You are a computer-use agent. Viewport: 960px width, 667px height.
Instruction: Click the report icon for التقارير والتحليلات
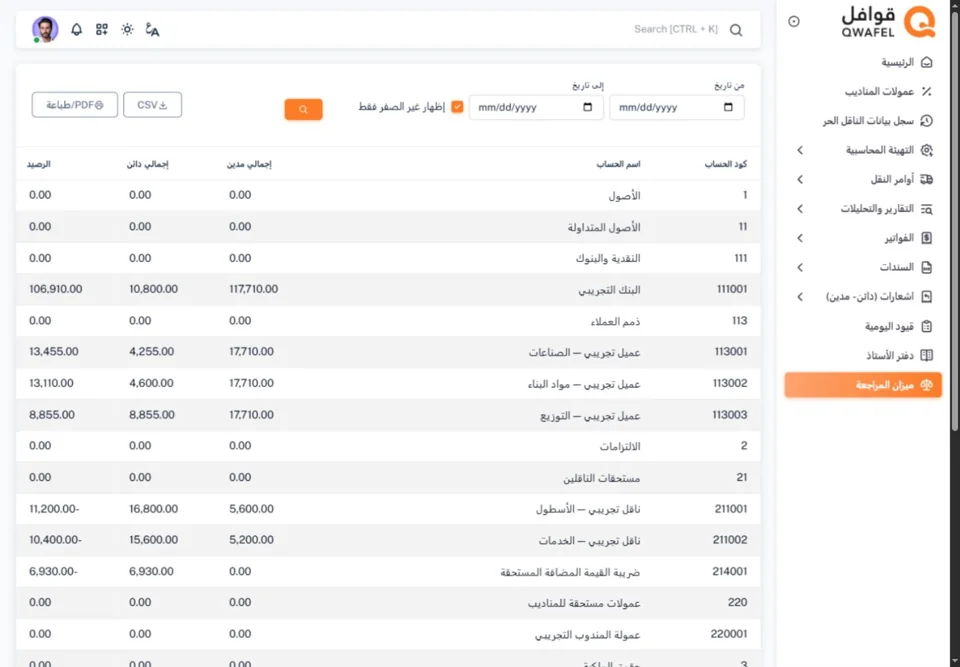coord(926,209)
